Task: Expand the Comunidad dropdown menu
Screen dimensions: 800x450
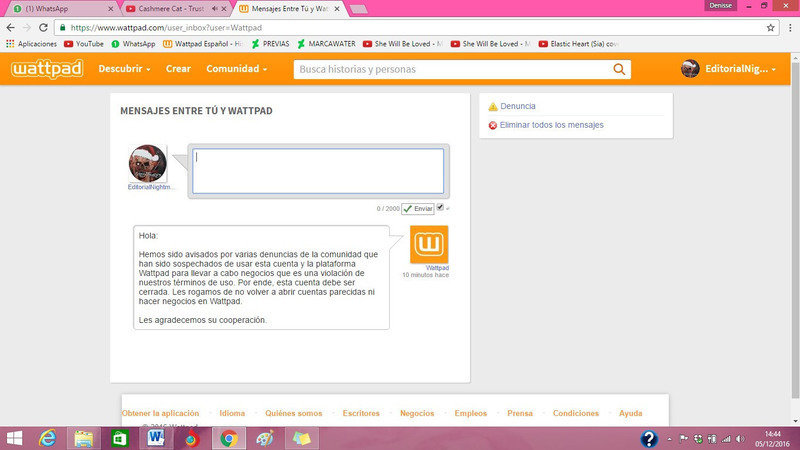Action: click(236, 69)
